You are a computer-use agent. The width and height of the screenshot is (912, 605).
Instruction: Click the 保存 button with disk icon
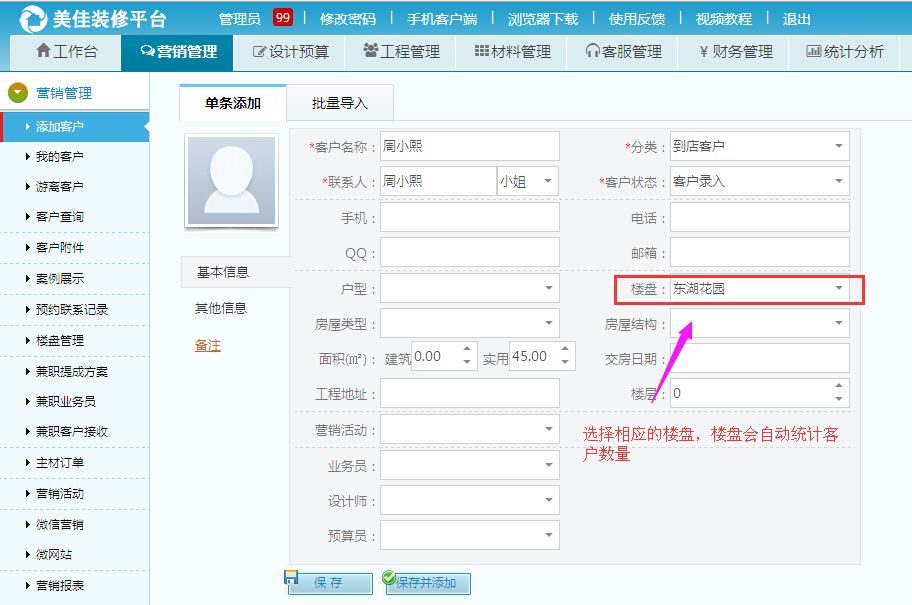click(330, 582)
